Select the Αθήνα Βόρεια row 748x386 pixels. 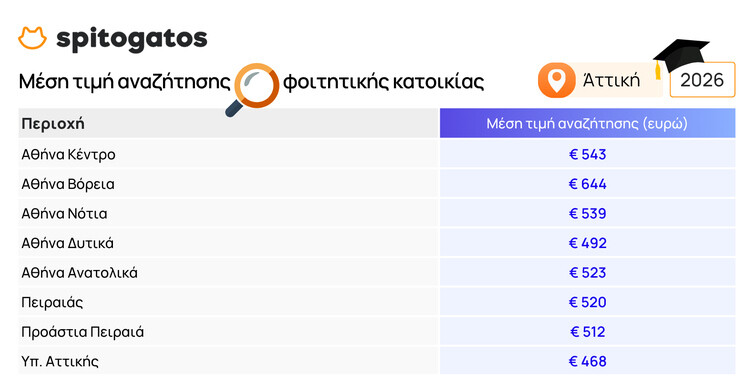pyautogui.click(x=377, y=184)
